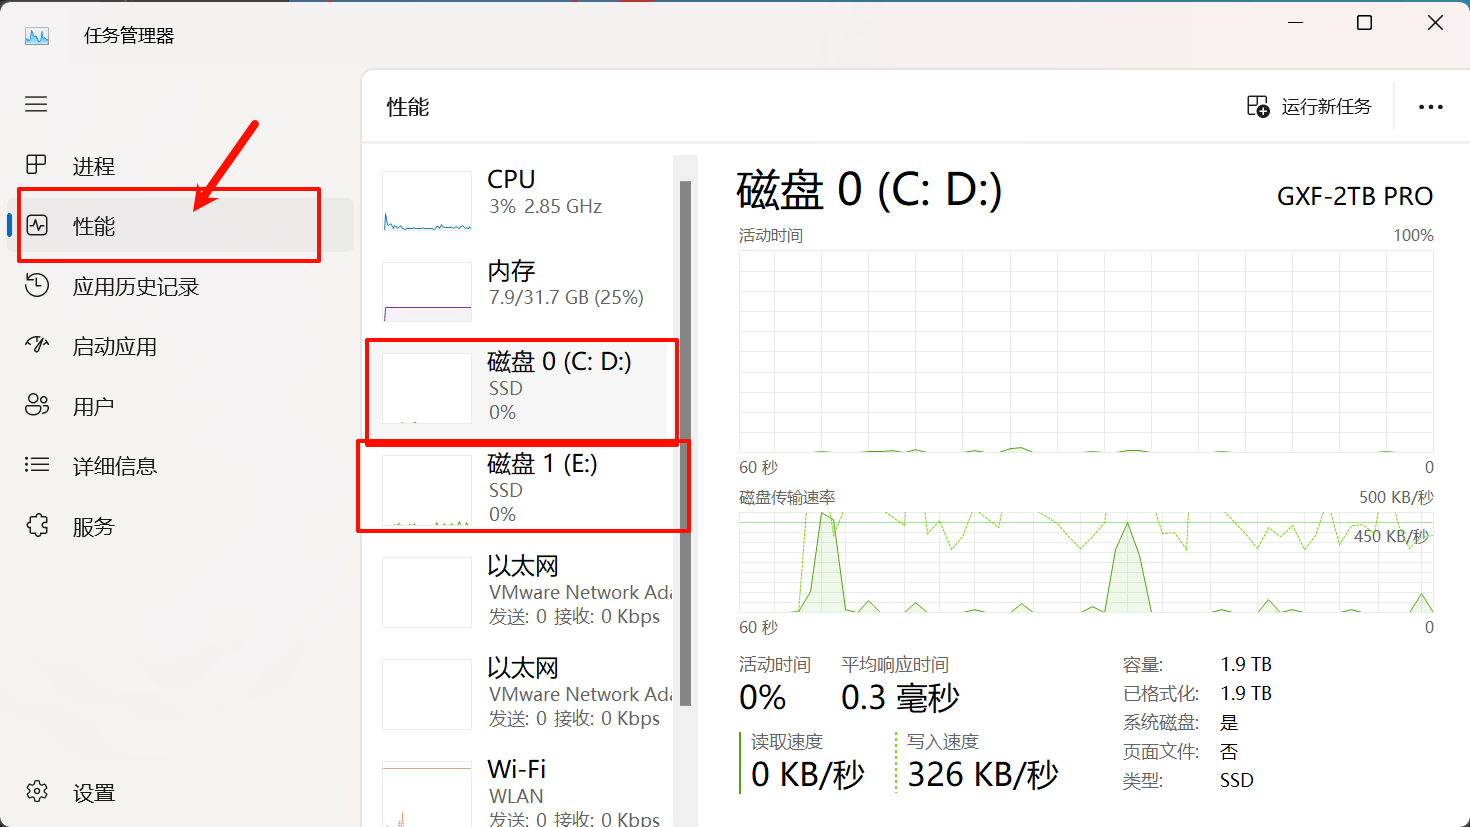Click the 326 KB/秒 write speed value
Screen dimensions: 1470x827
click(x=983, y=775)
